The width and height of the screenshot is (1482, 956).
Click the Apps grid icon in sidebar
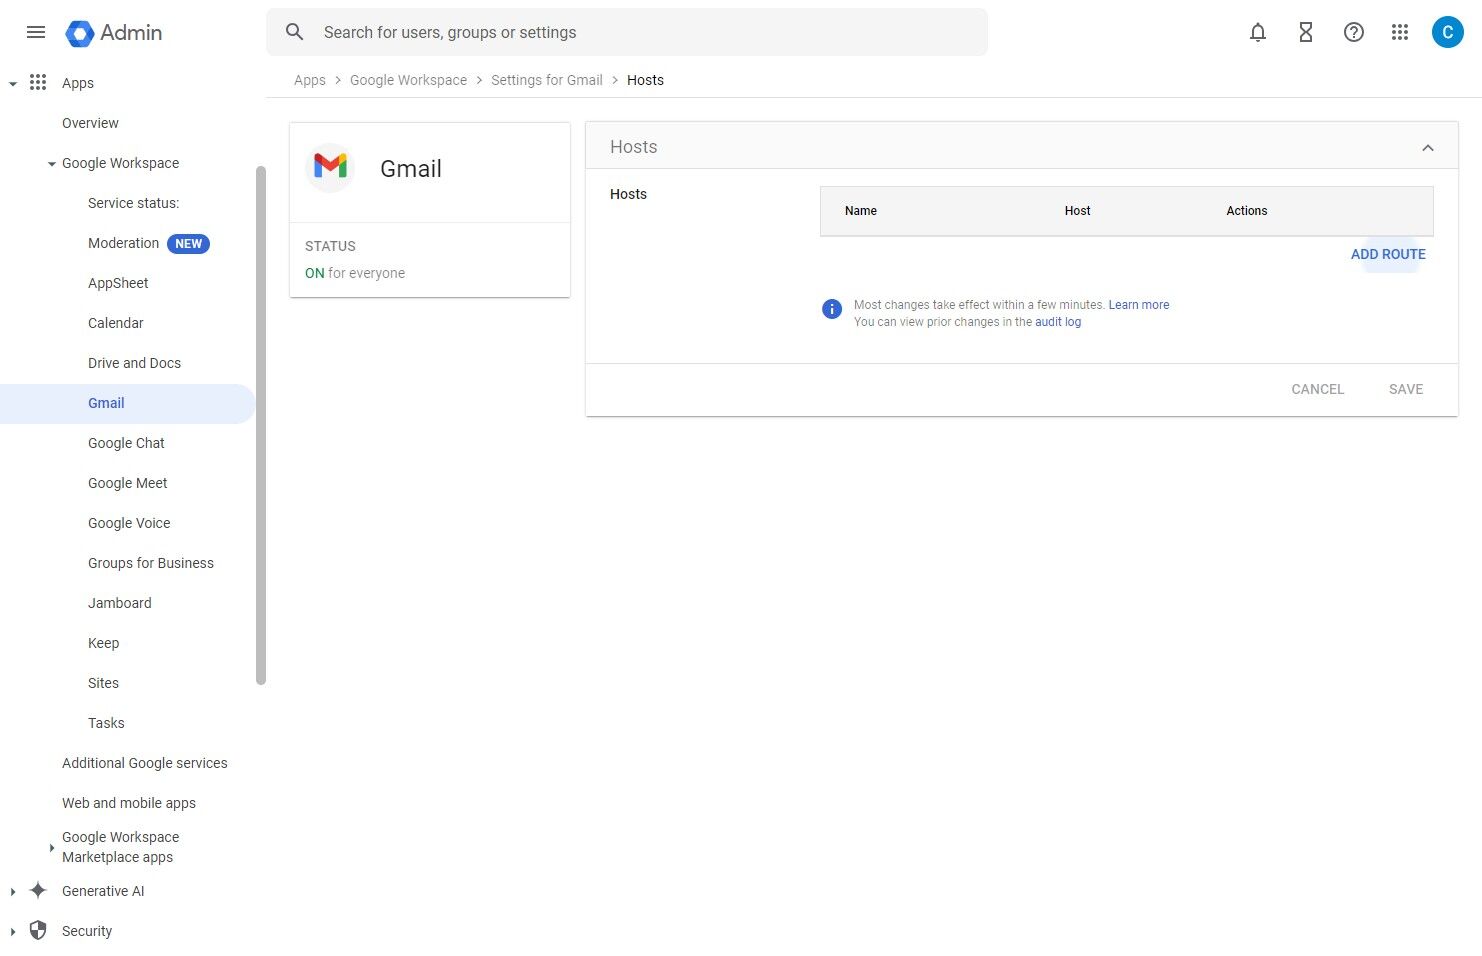point(38,82)
